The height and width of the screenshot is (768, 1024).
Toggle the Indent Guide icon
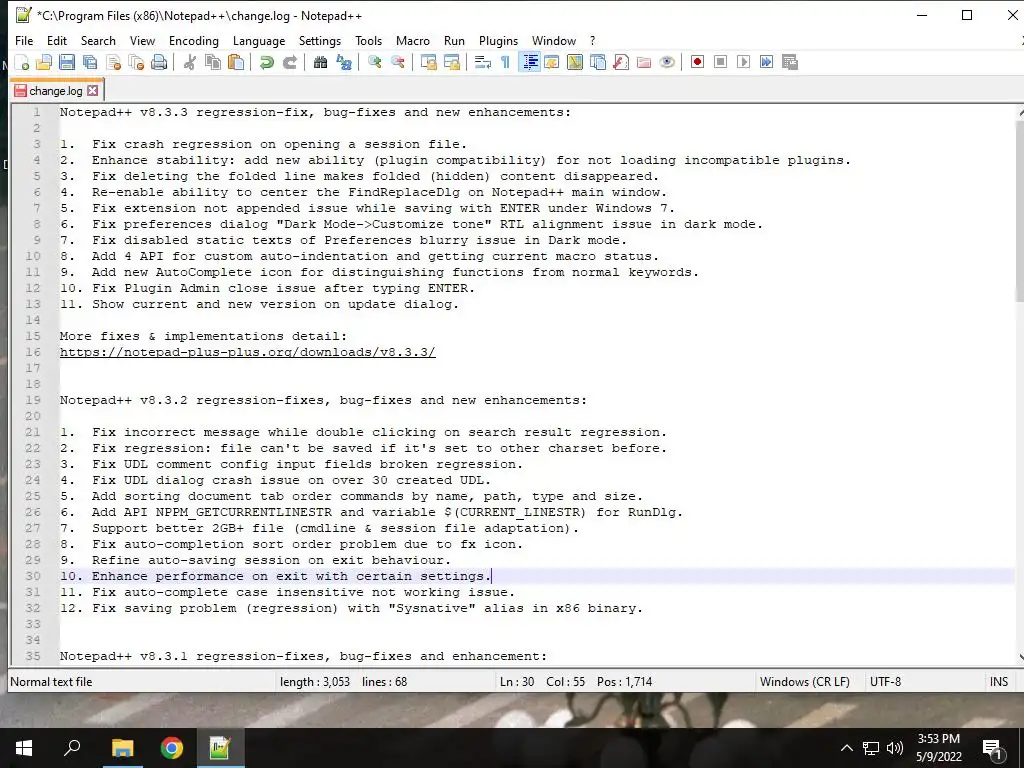point(529,62)
